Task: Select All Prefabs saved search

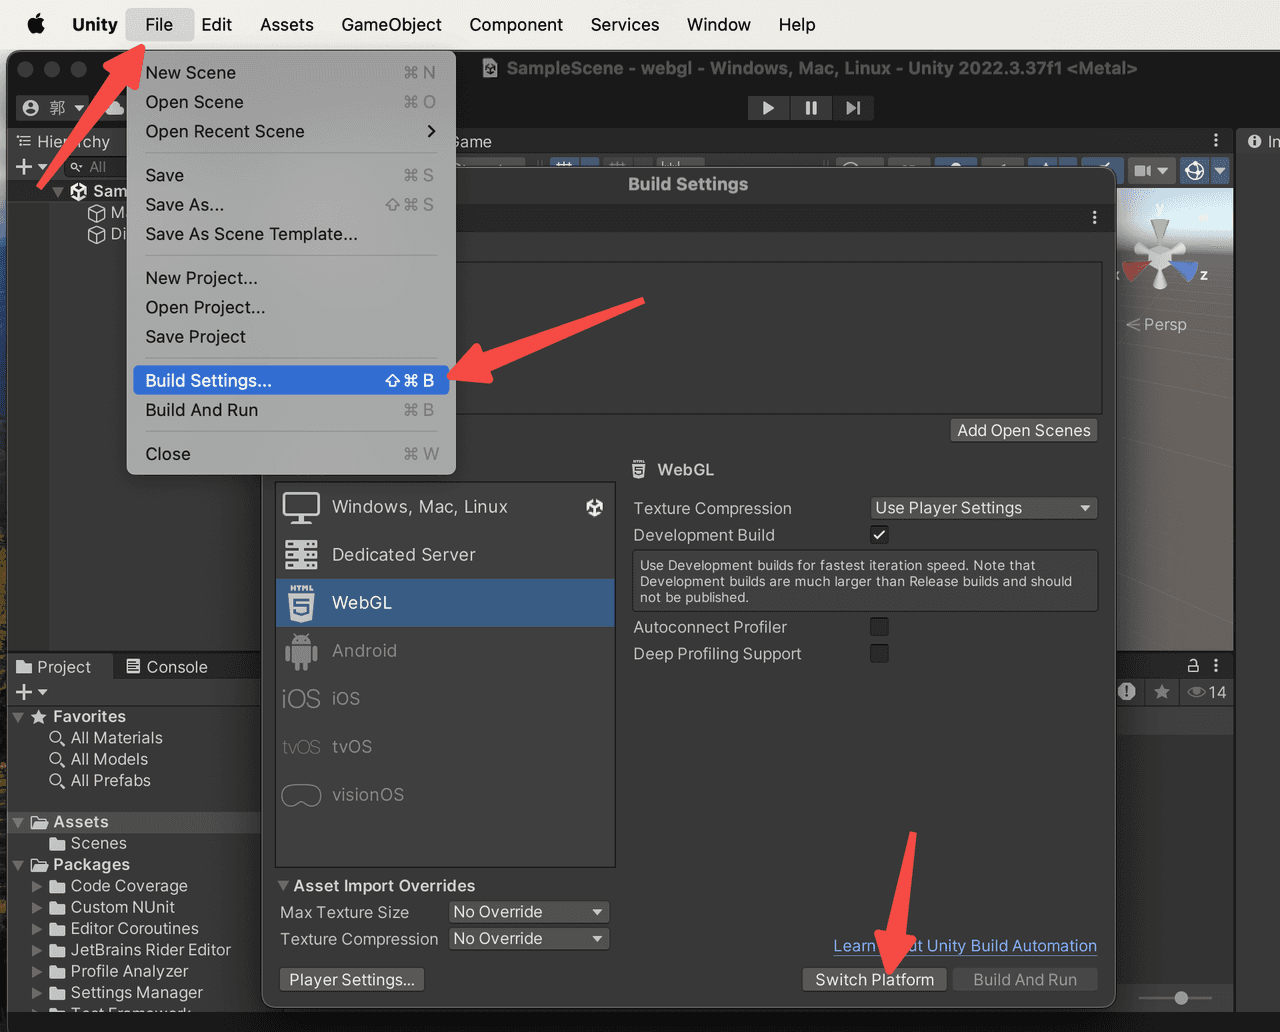Action: (x=110, y=781)
